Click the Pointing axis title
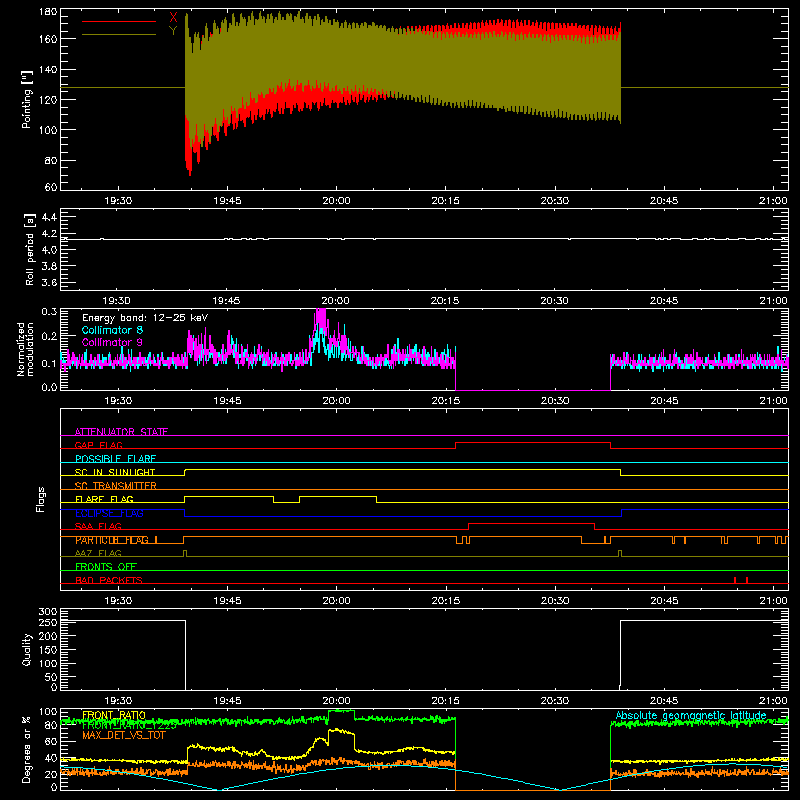This screenshot has height=800, width=800. [27, 99]
